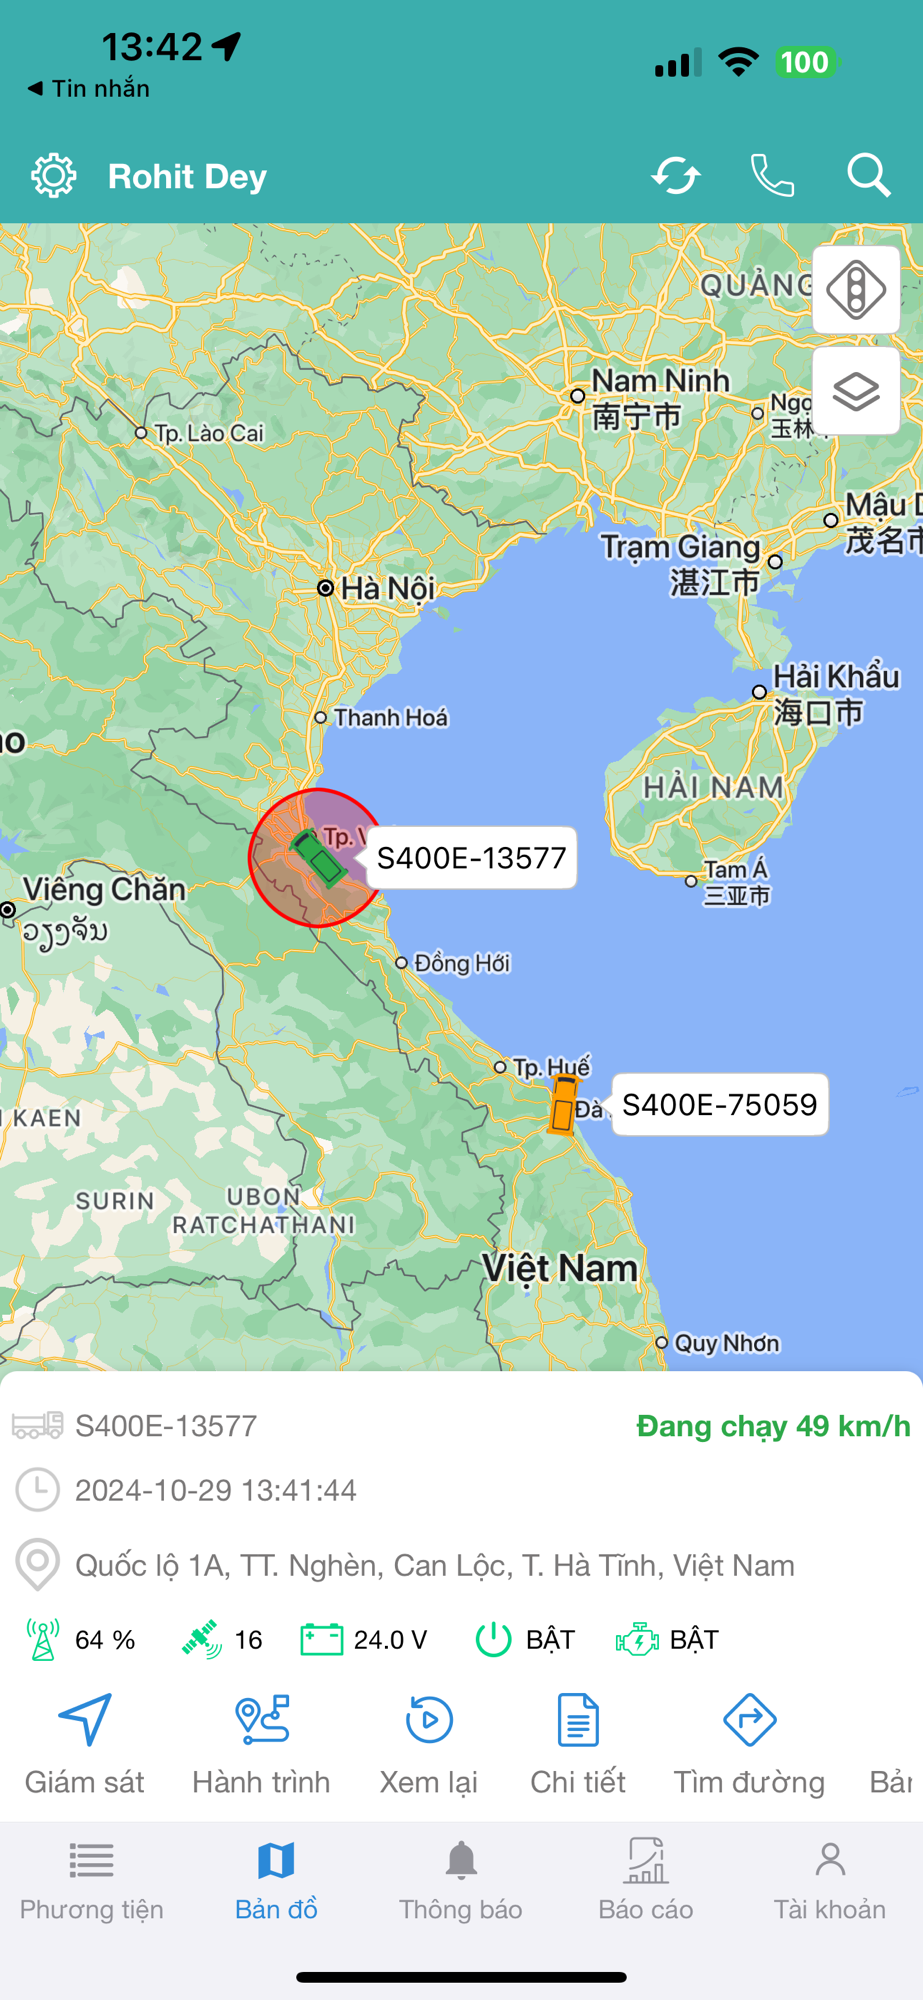
Task: Go to Tài khoản account tab
Action: pos(830,1881)
